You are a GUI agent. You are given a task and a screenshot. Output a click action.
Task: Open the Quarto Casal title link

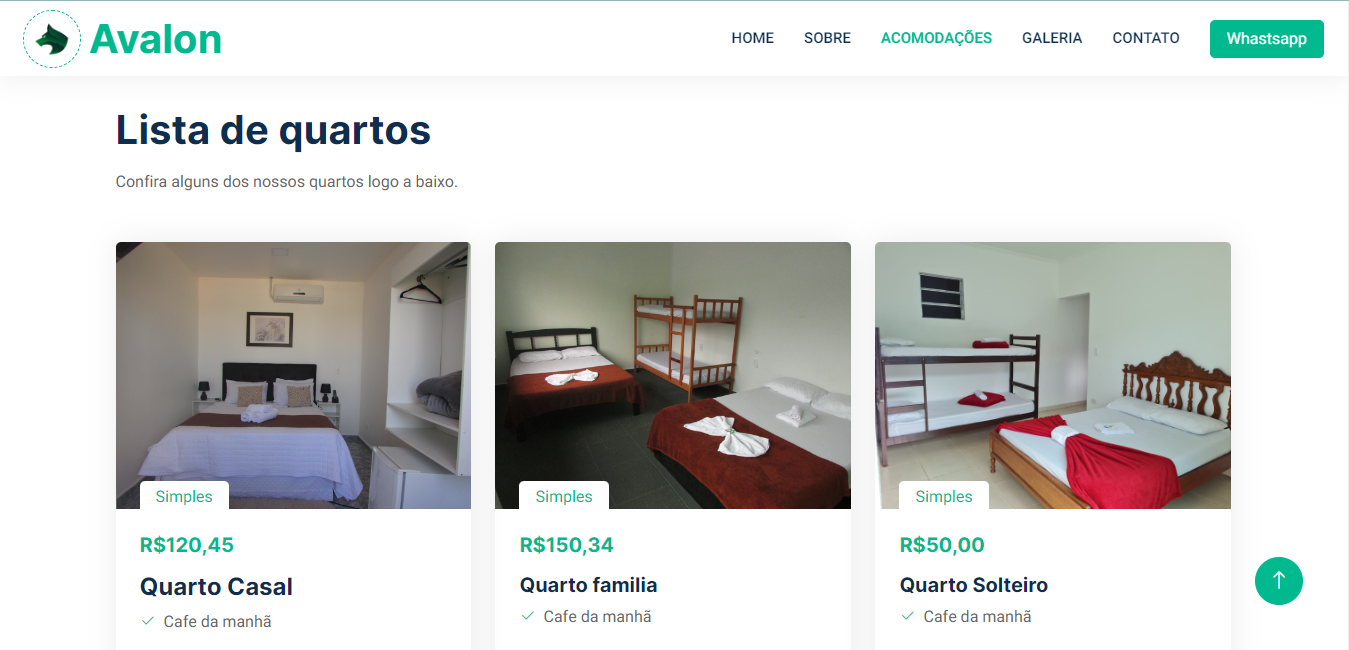pyautogui.click(x=216, y=587)
